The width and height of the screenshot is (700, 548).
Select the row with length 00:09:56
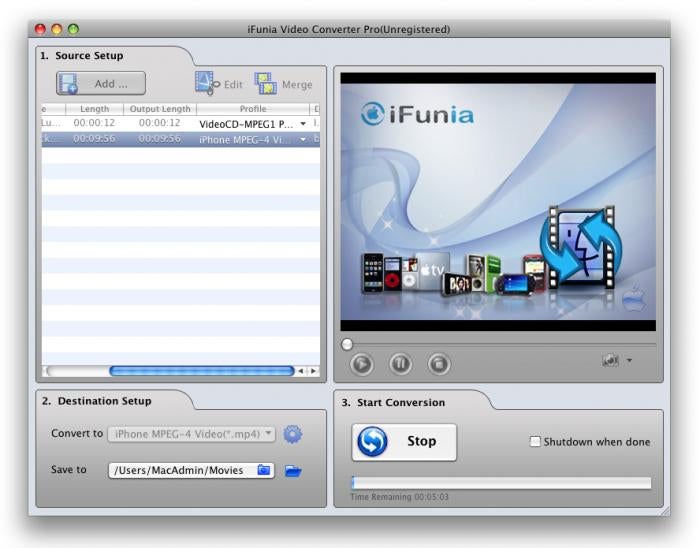tap(181, 139)
